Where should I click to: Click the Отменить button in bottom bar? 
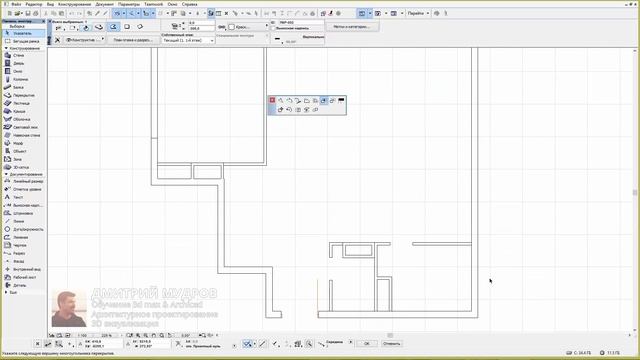click(391, 344)
